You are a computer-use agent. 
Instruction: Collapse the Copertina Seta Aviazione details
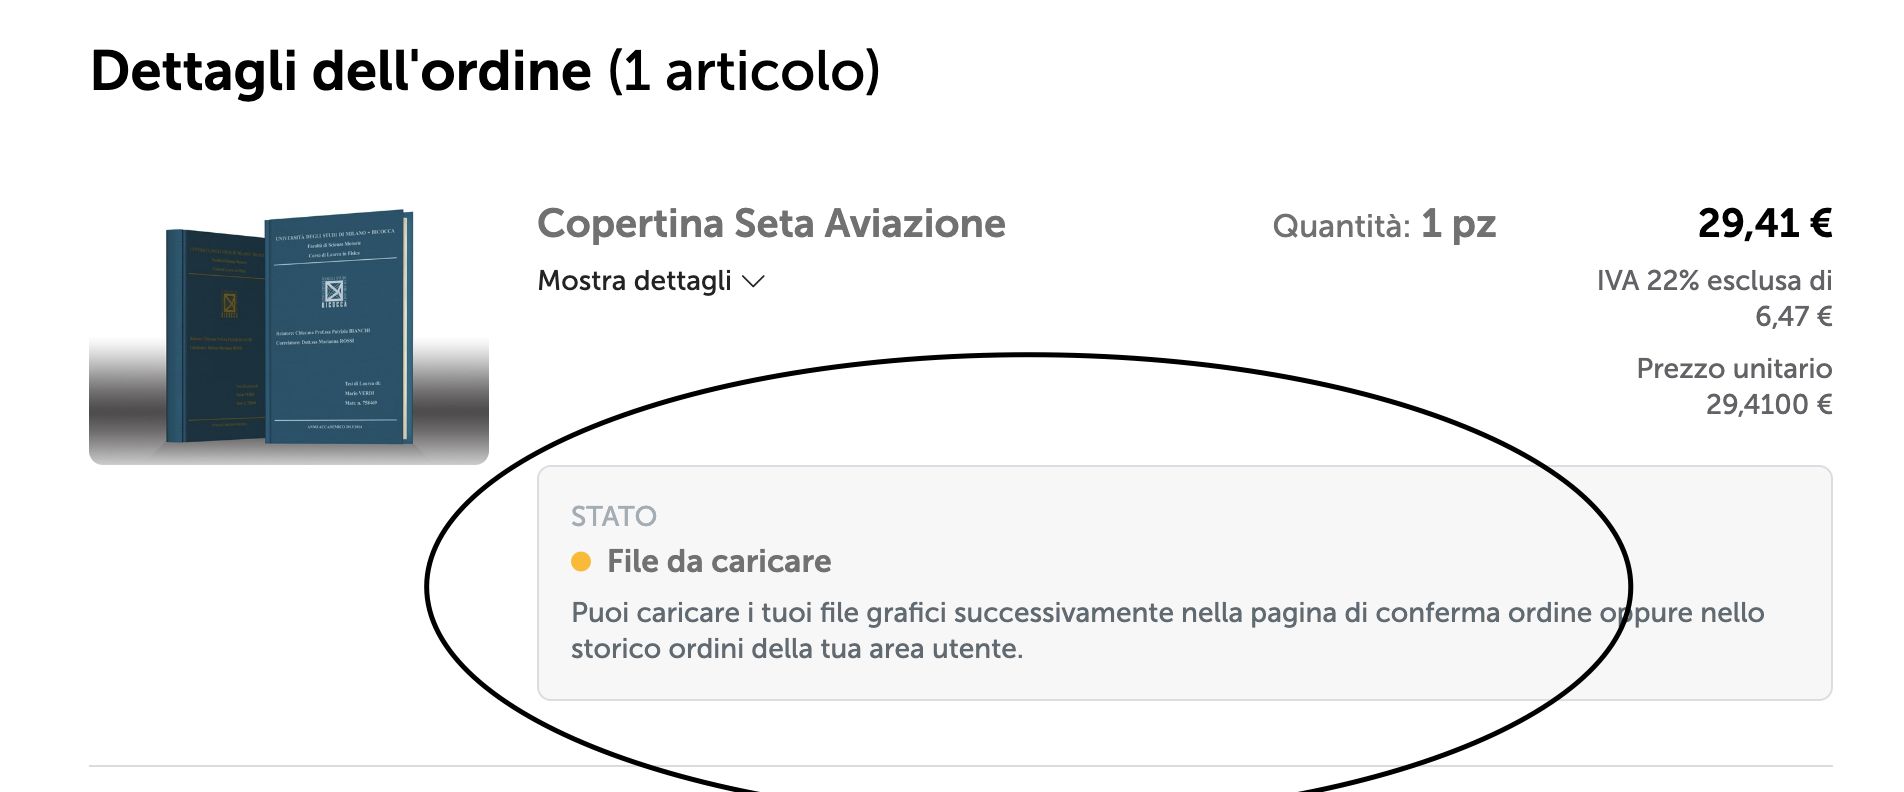[645, 281]
